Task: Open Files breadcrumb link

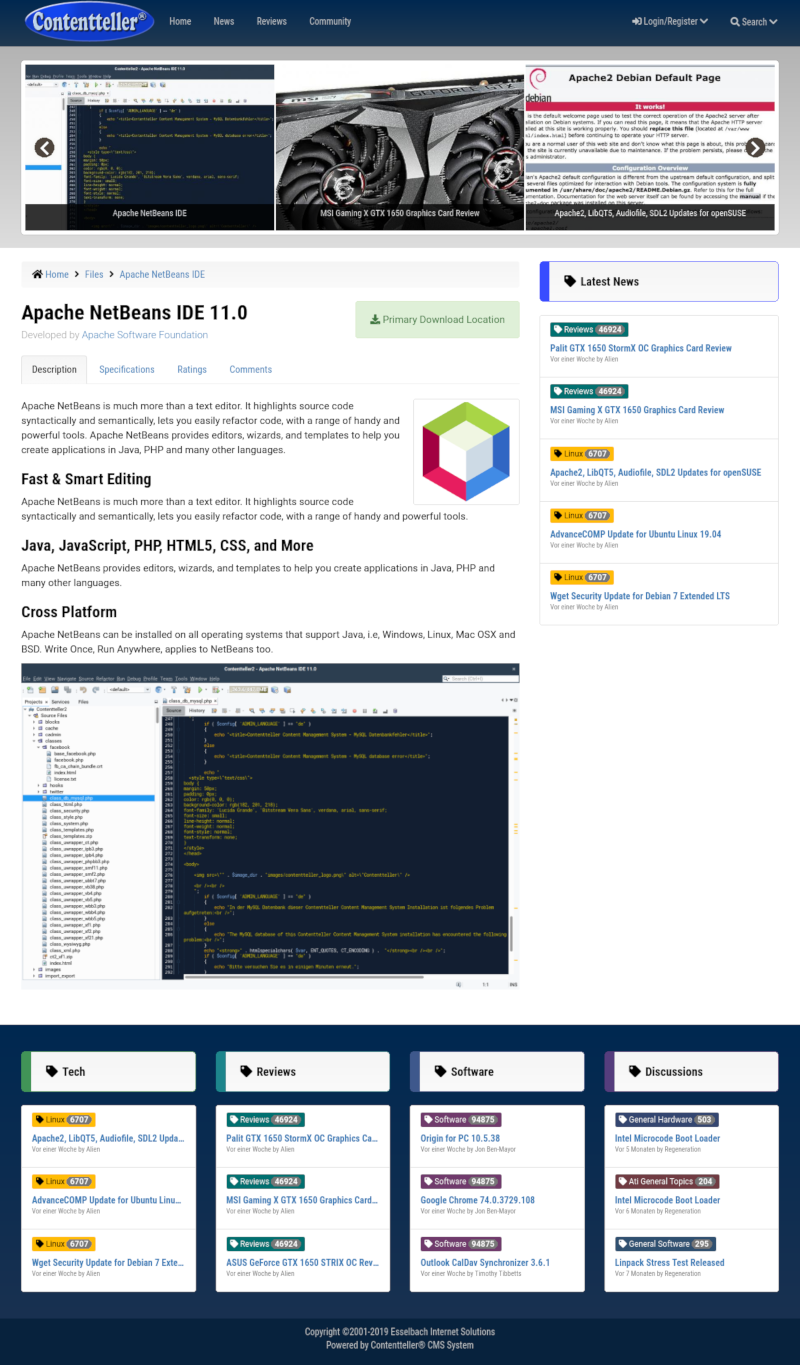Action: coord(94,274)
